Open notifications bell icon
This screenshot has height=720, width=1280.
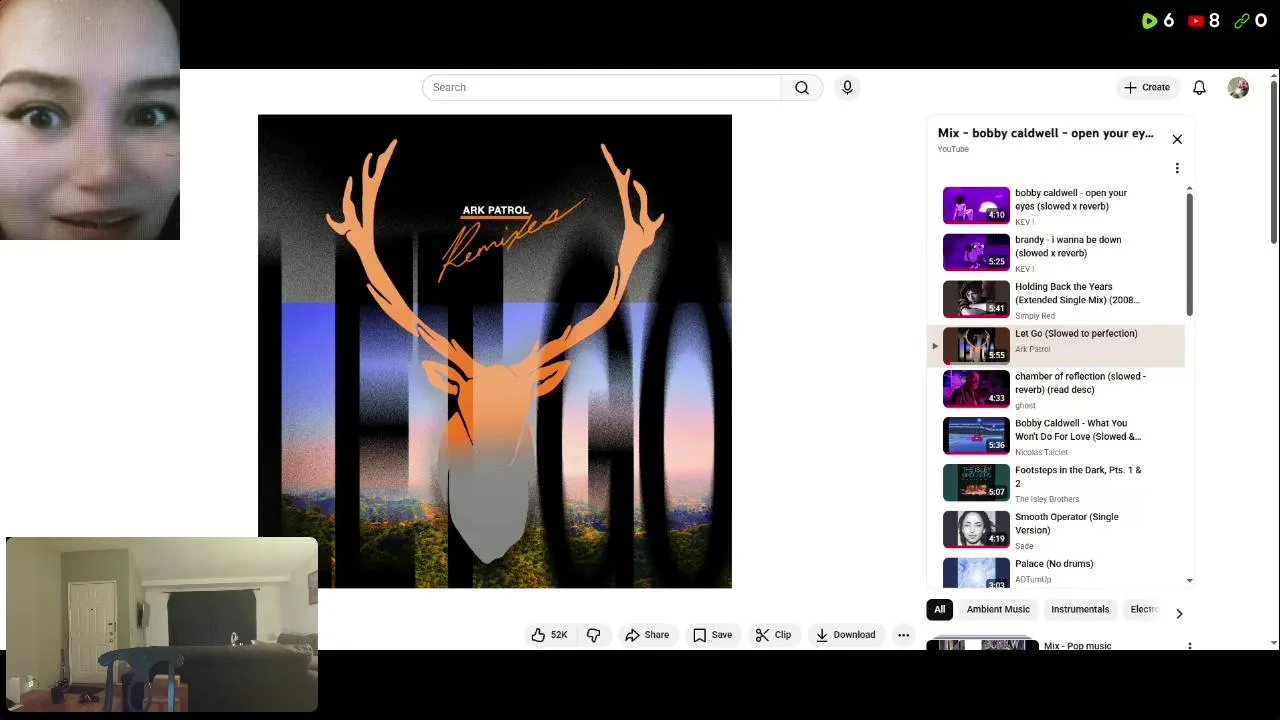click(x=1199, y=88)
